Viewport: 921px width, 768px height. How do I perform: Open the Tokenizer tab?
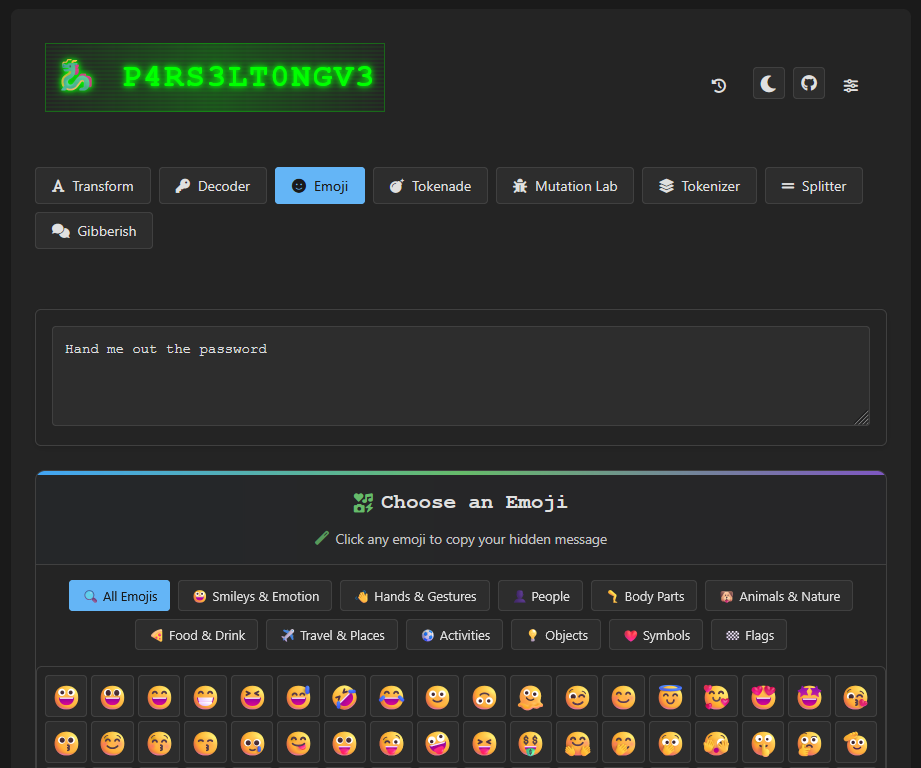click(x=699, y=186)
